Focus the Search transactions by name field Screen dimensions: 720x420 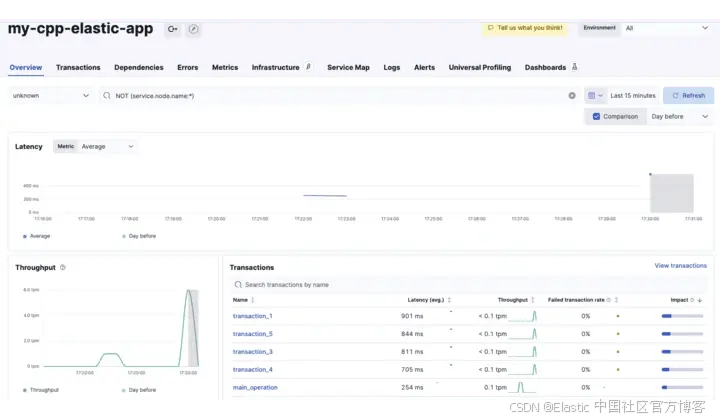click(x=468, y=285)
